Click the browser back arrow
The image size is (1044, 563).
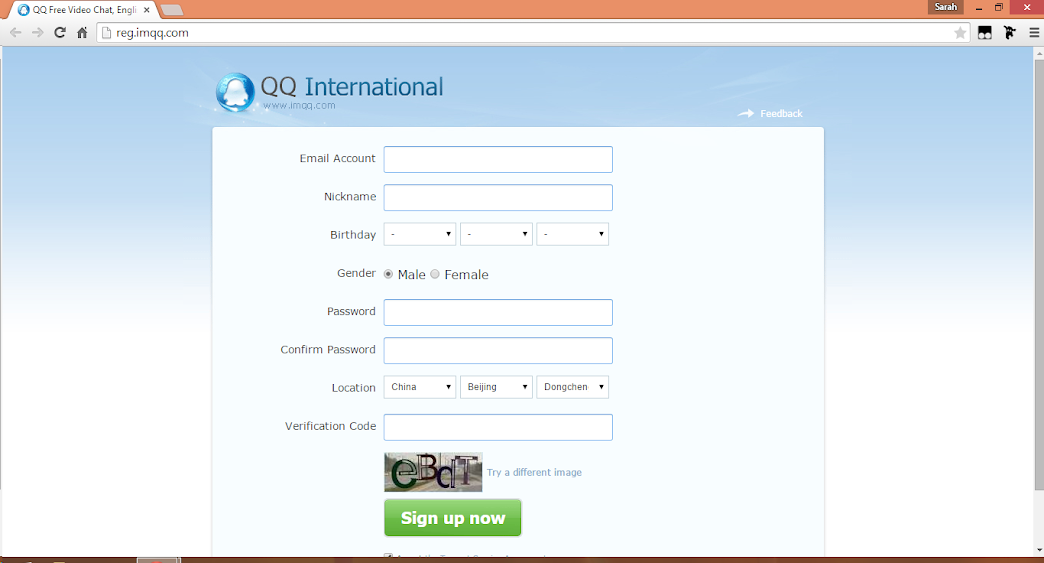point(15,33)
